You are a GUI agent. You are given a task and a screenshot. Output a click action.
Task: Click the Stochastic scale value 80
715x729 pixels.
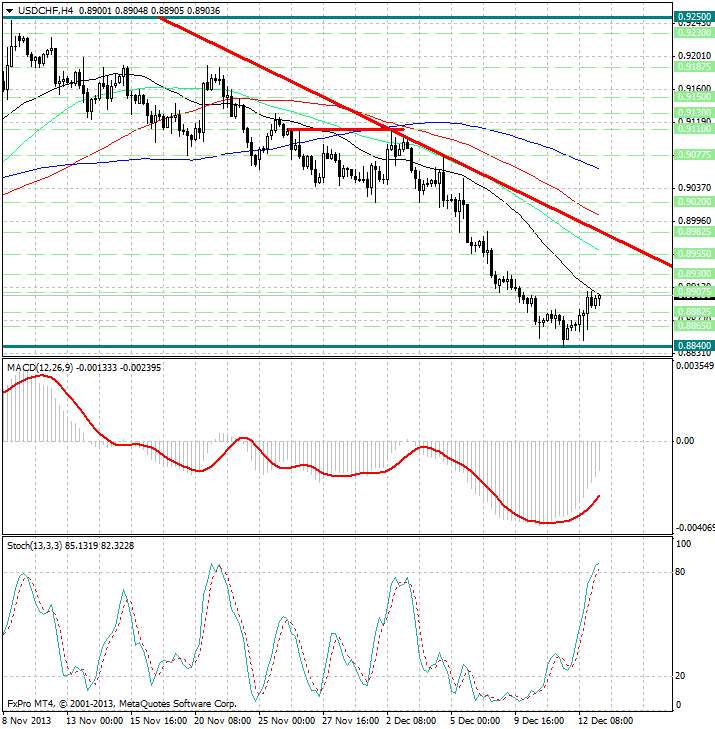[680, 572]
